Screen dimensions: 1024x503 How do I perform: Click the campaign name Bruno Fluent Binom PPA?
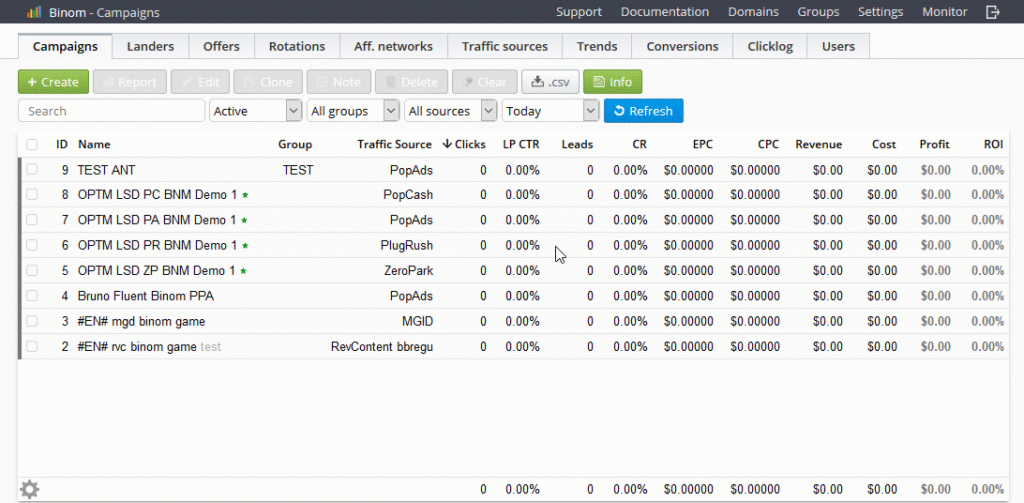[x=146, y=296]
